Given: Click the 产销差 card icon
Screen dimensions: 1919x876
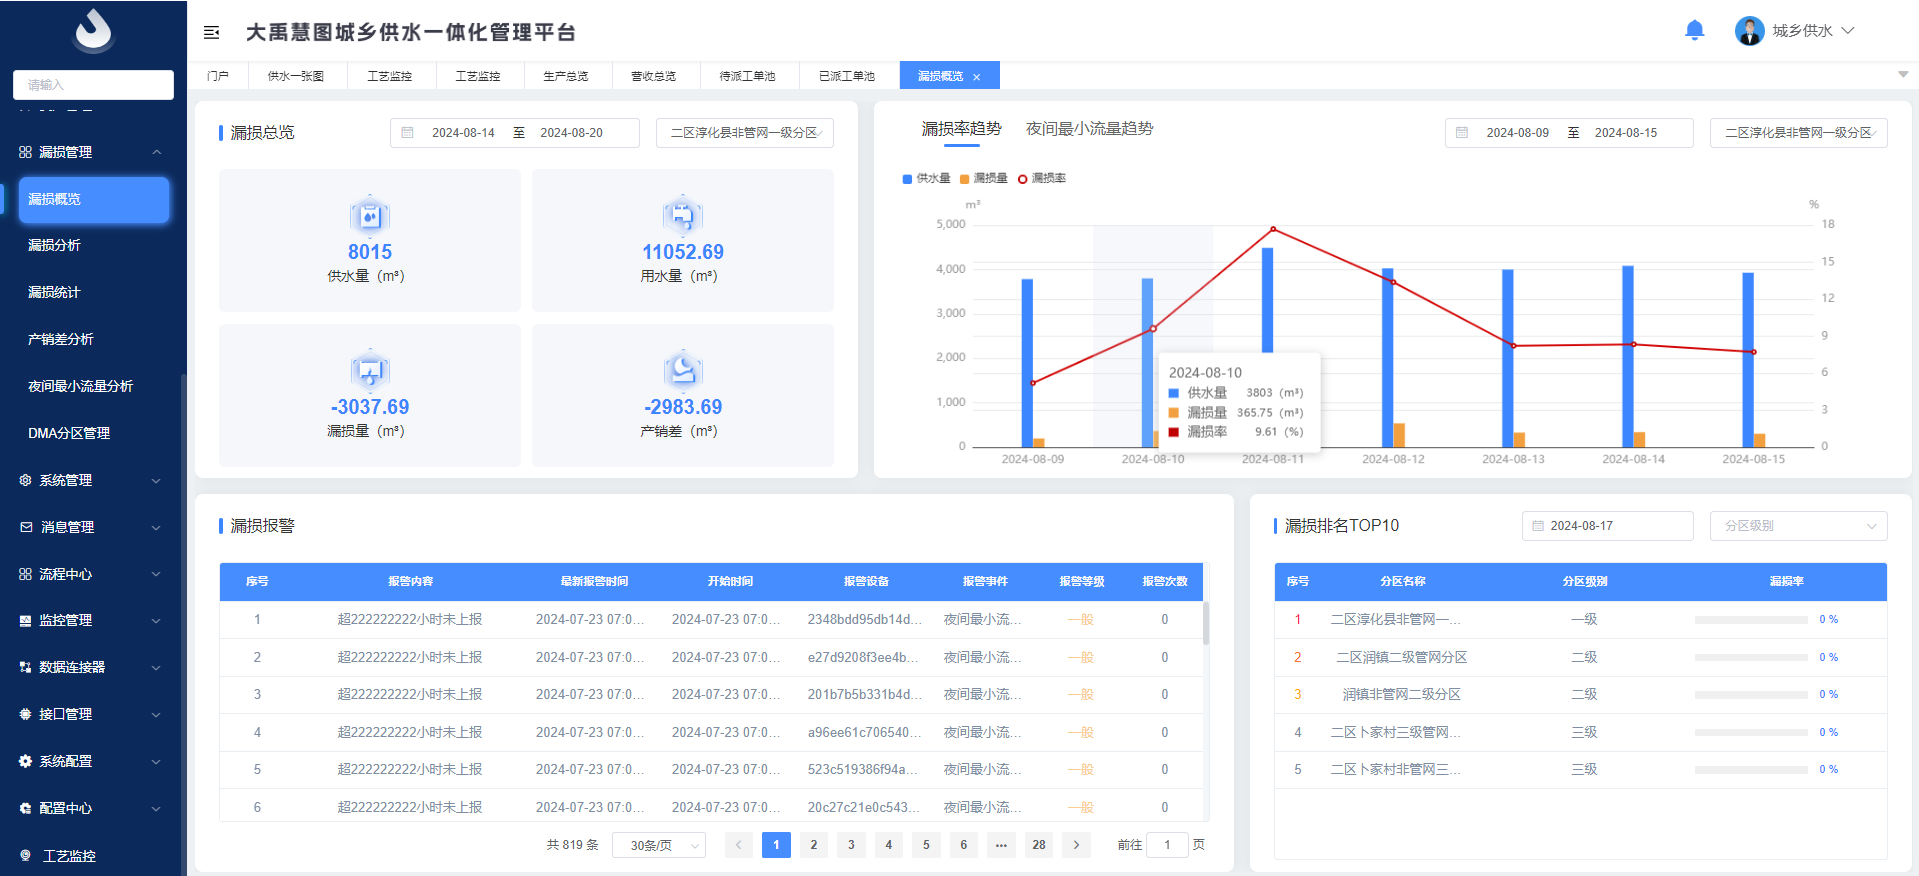Looking at the screenshot, I should point(683,370).
